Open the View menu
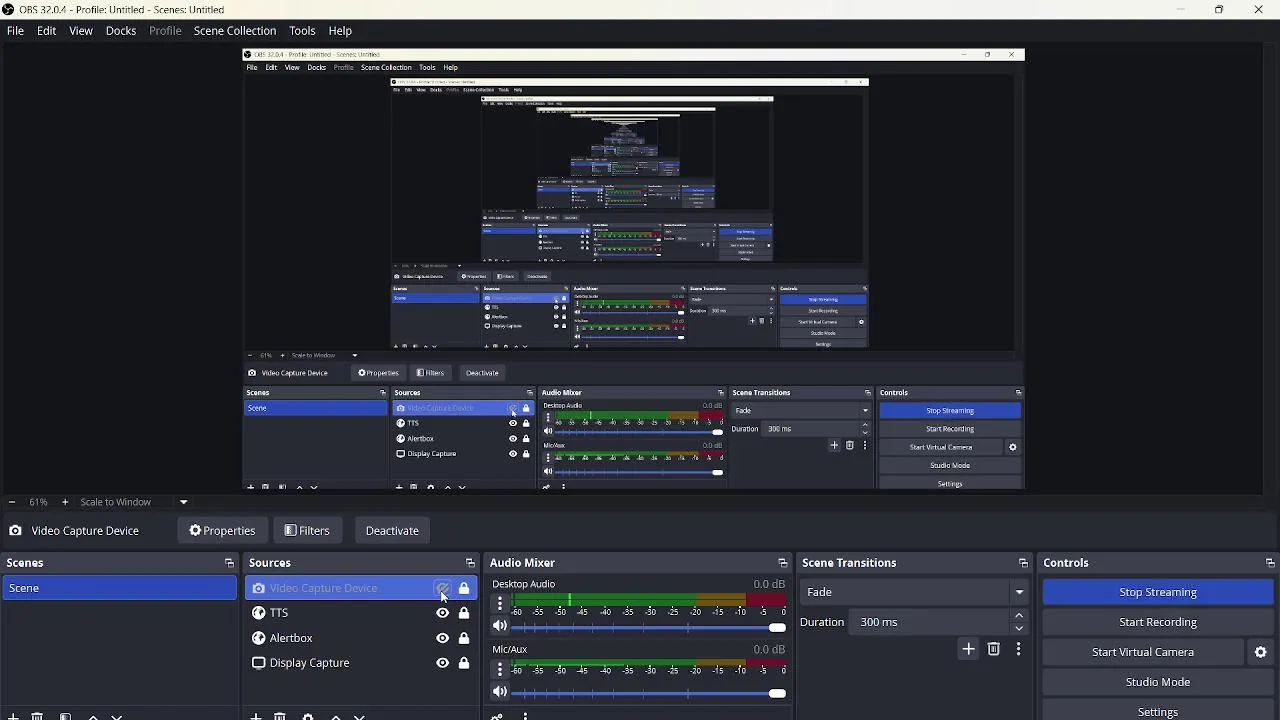The width and height of the screenshot is (1280, 720). 81,31
